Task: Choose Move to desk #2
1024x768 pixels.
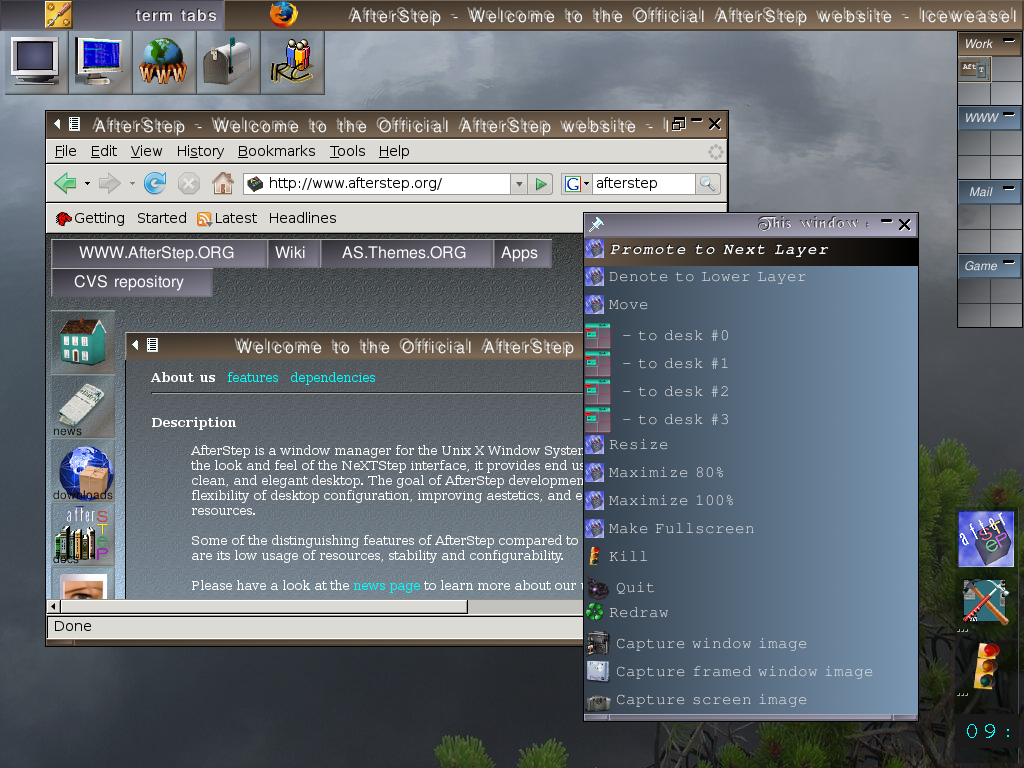Action: 751,392
